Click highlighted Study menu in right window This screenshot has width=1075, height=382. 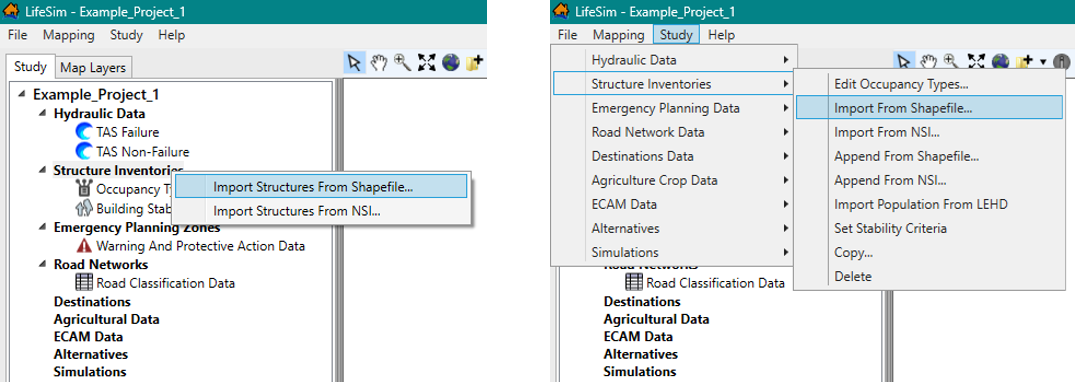tap(676, 34)
